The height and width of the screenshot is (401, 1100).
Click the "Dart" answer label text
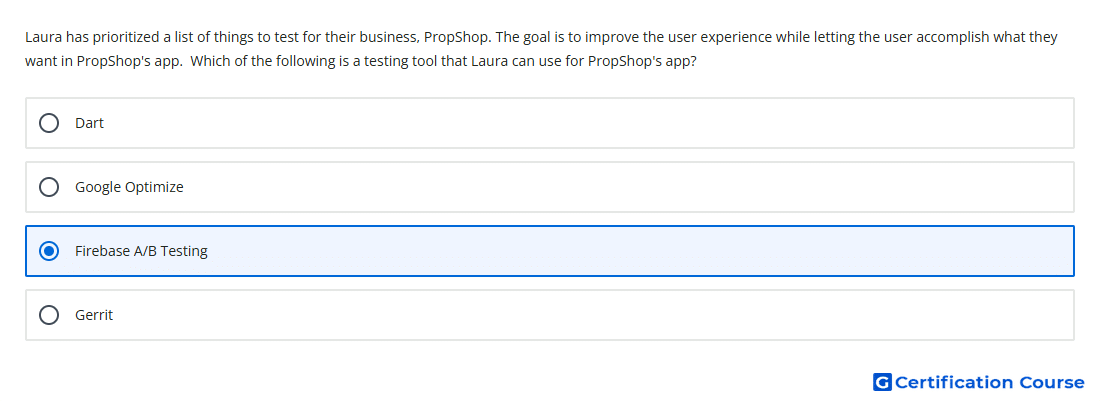(89, 123)
